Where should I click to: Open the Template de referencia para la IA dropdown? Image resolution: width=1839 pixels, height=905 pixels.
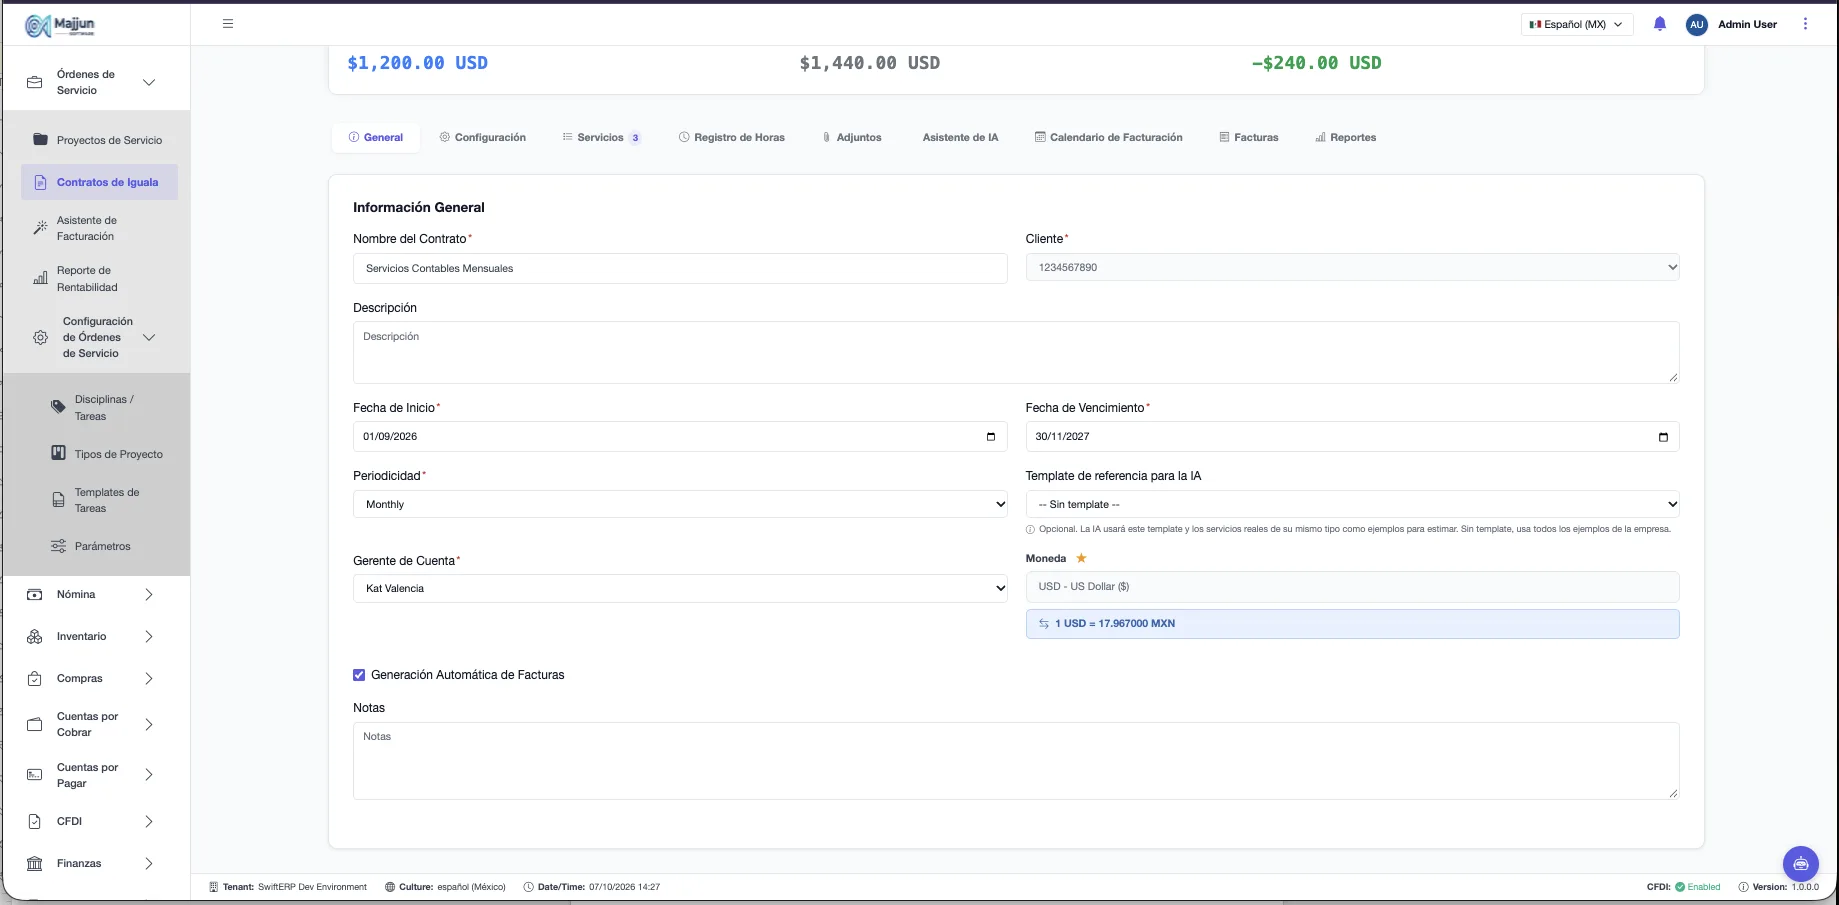click(1352, 504)
